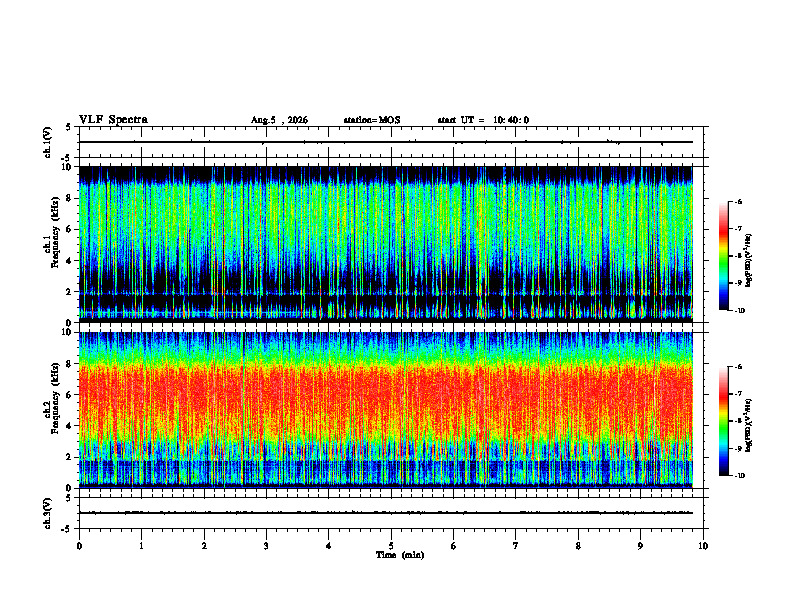
Task: Click the time axis tick label "0"
Action: tap(79, 546)
